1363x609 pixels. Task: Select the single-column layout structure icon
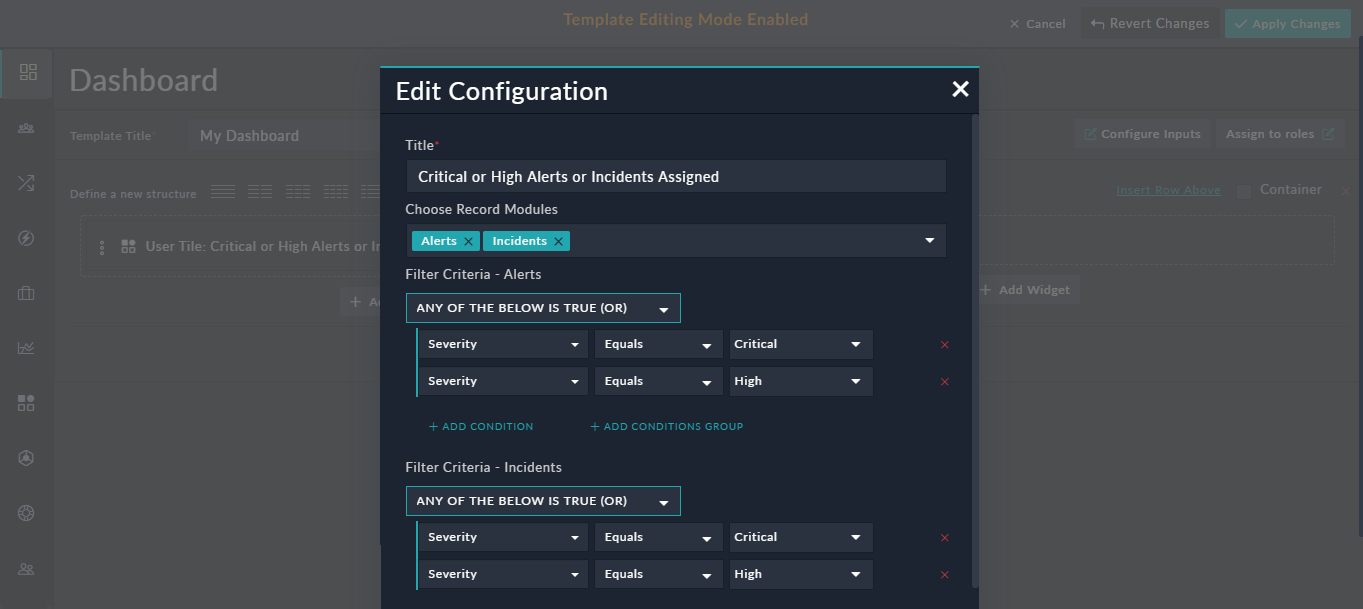coord(222,191)
